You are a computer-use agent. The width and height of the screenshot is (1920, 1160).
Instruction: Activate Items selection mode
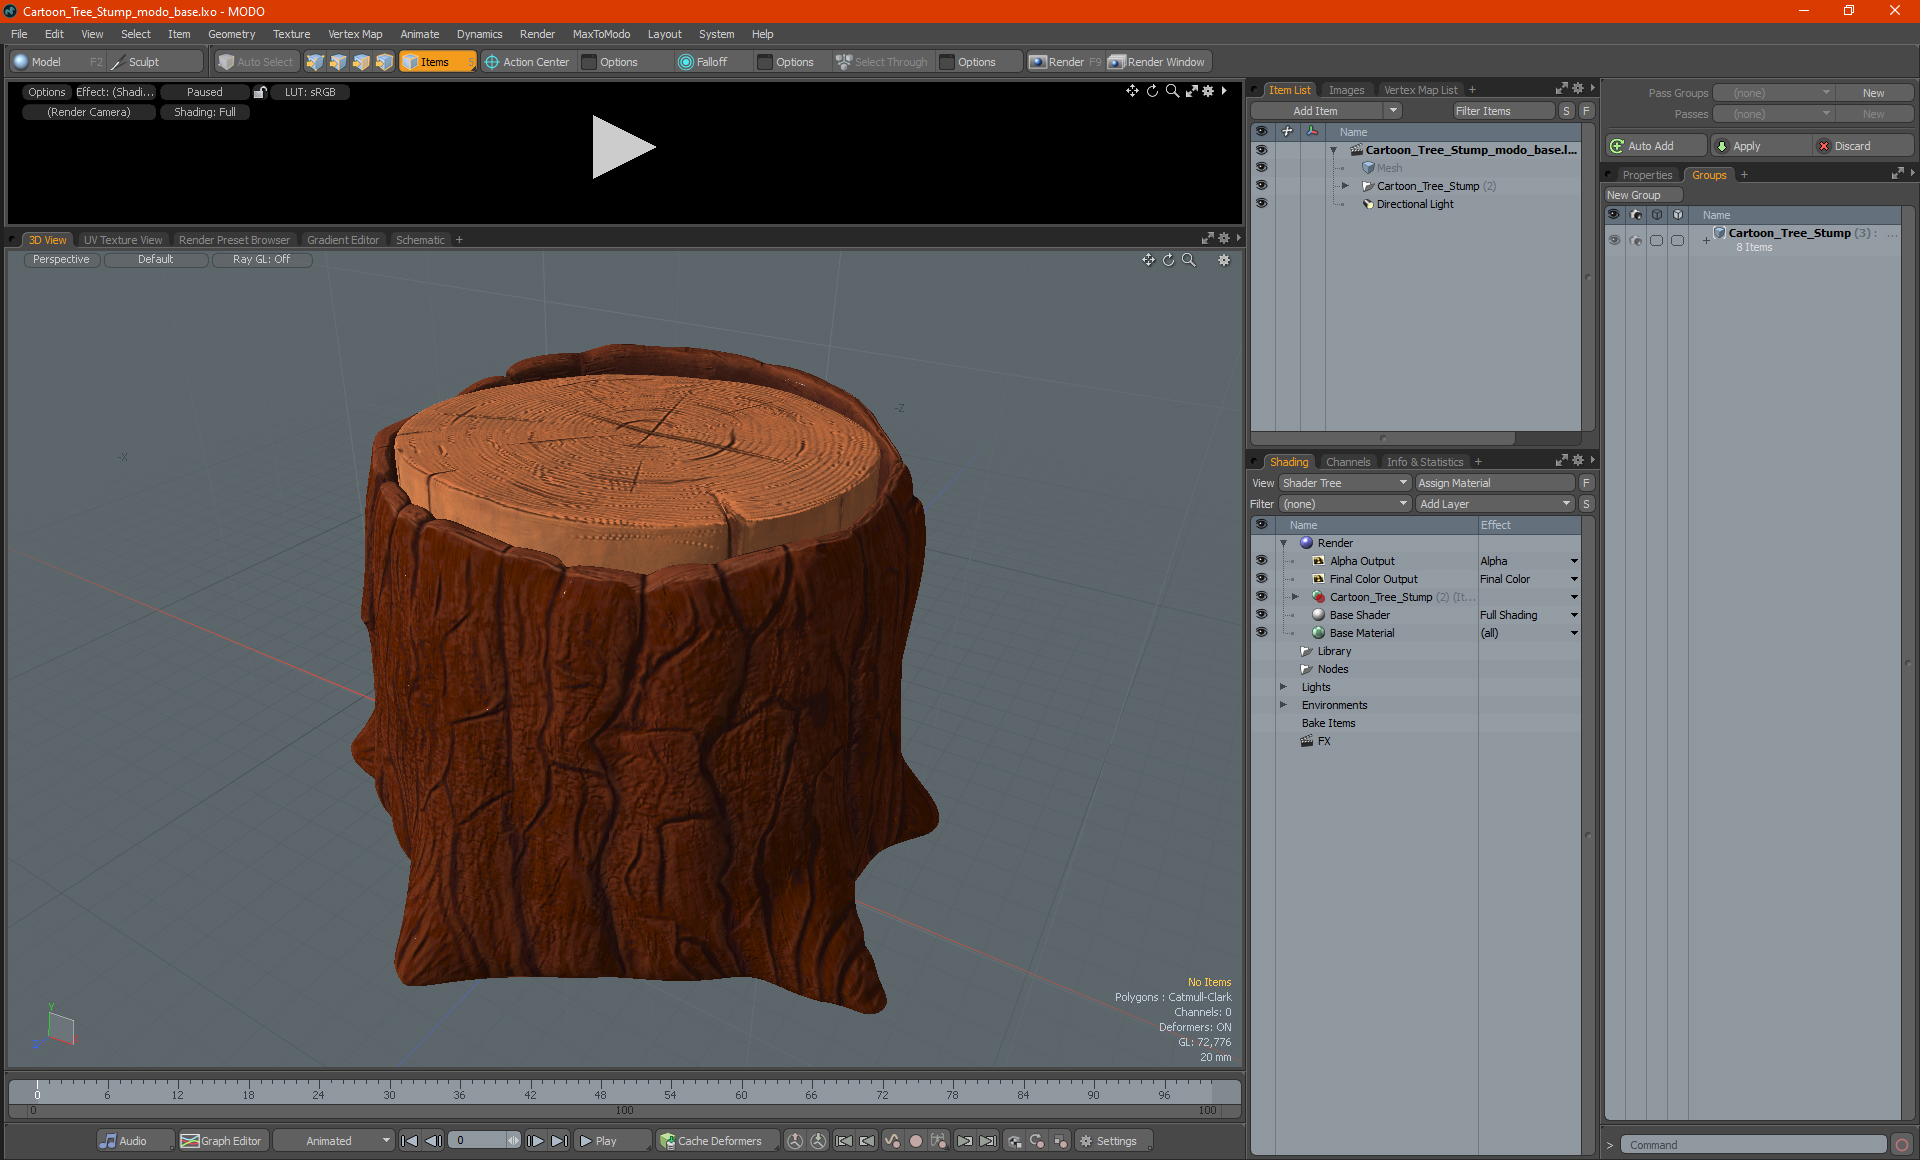click(x=437, y=62)
